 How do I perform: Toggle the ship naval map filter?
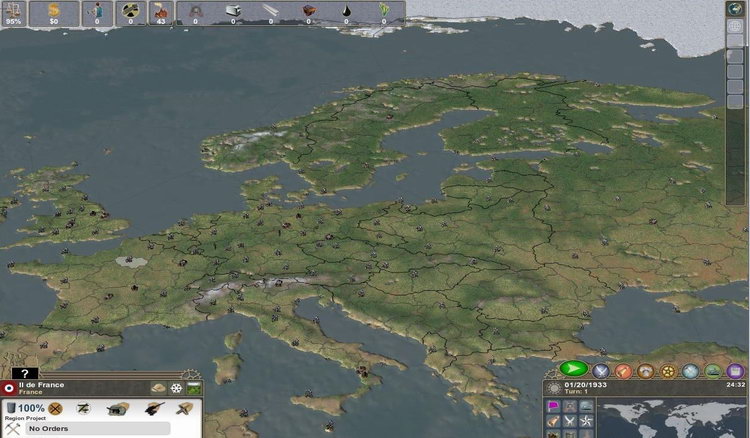tap(586, 406)
